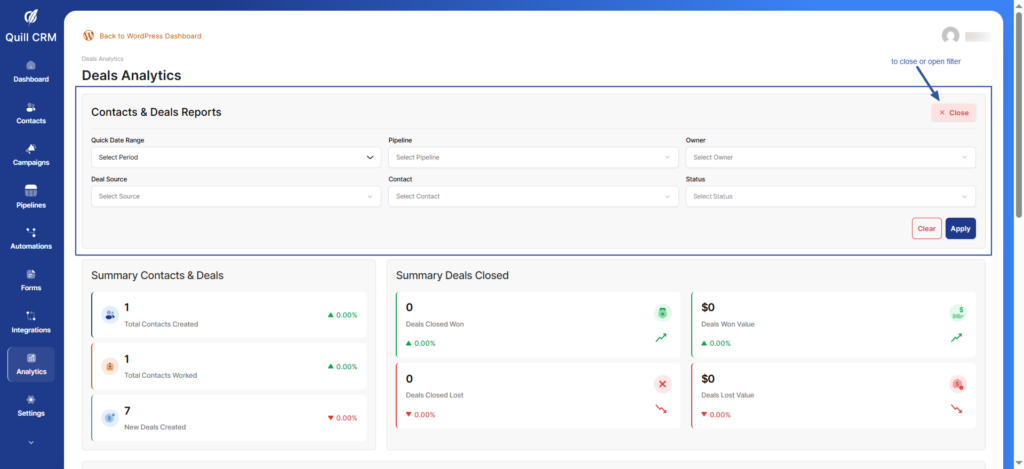Follow the Back to WordPress Dashboard link
Viewport: 1024px width, 469px height.
click(x=149, y=36)
